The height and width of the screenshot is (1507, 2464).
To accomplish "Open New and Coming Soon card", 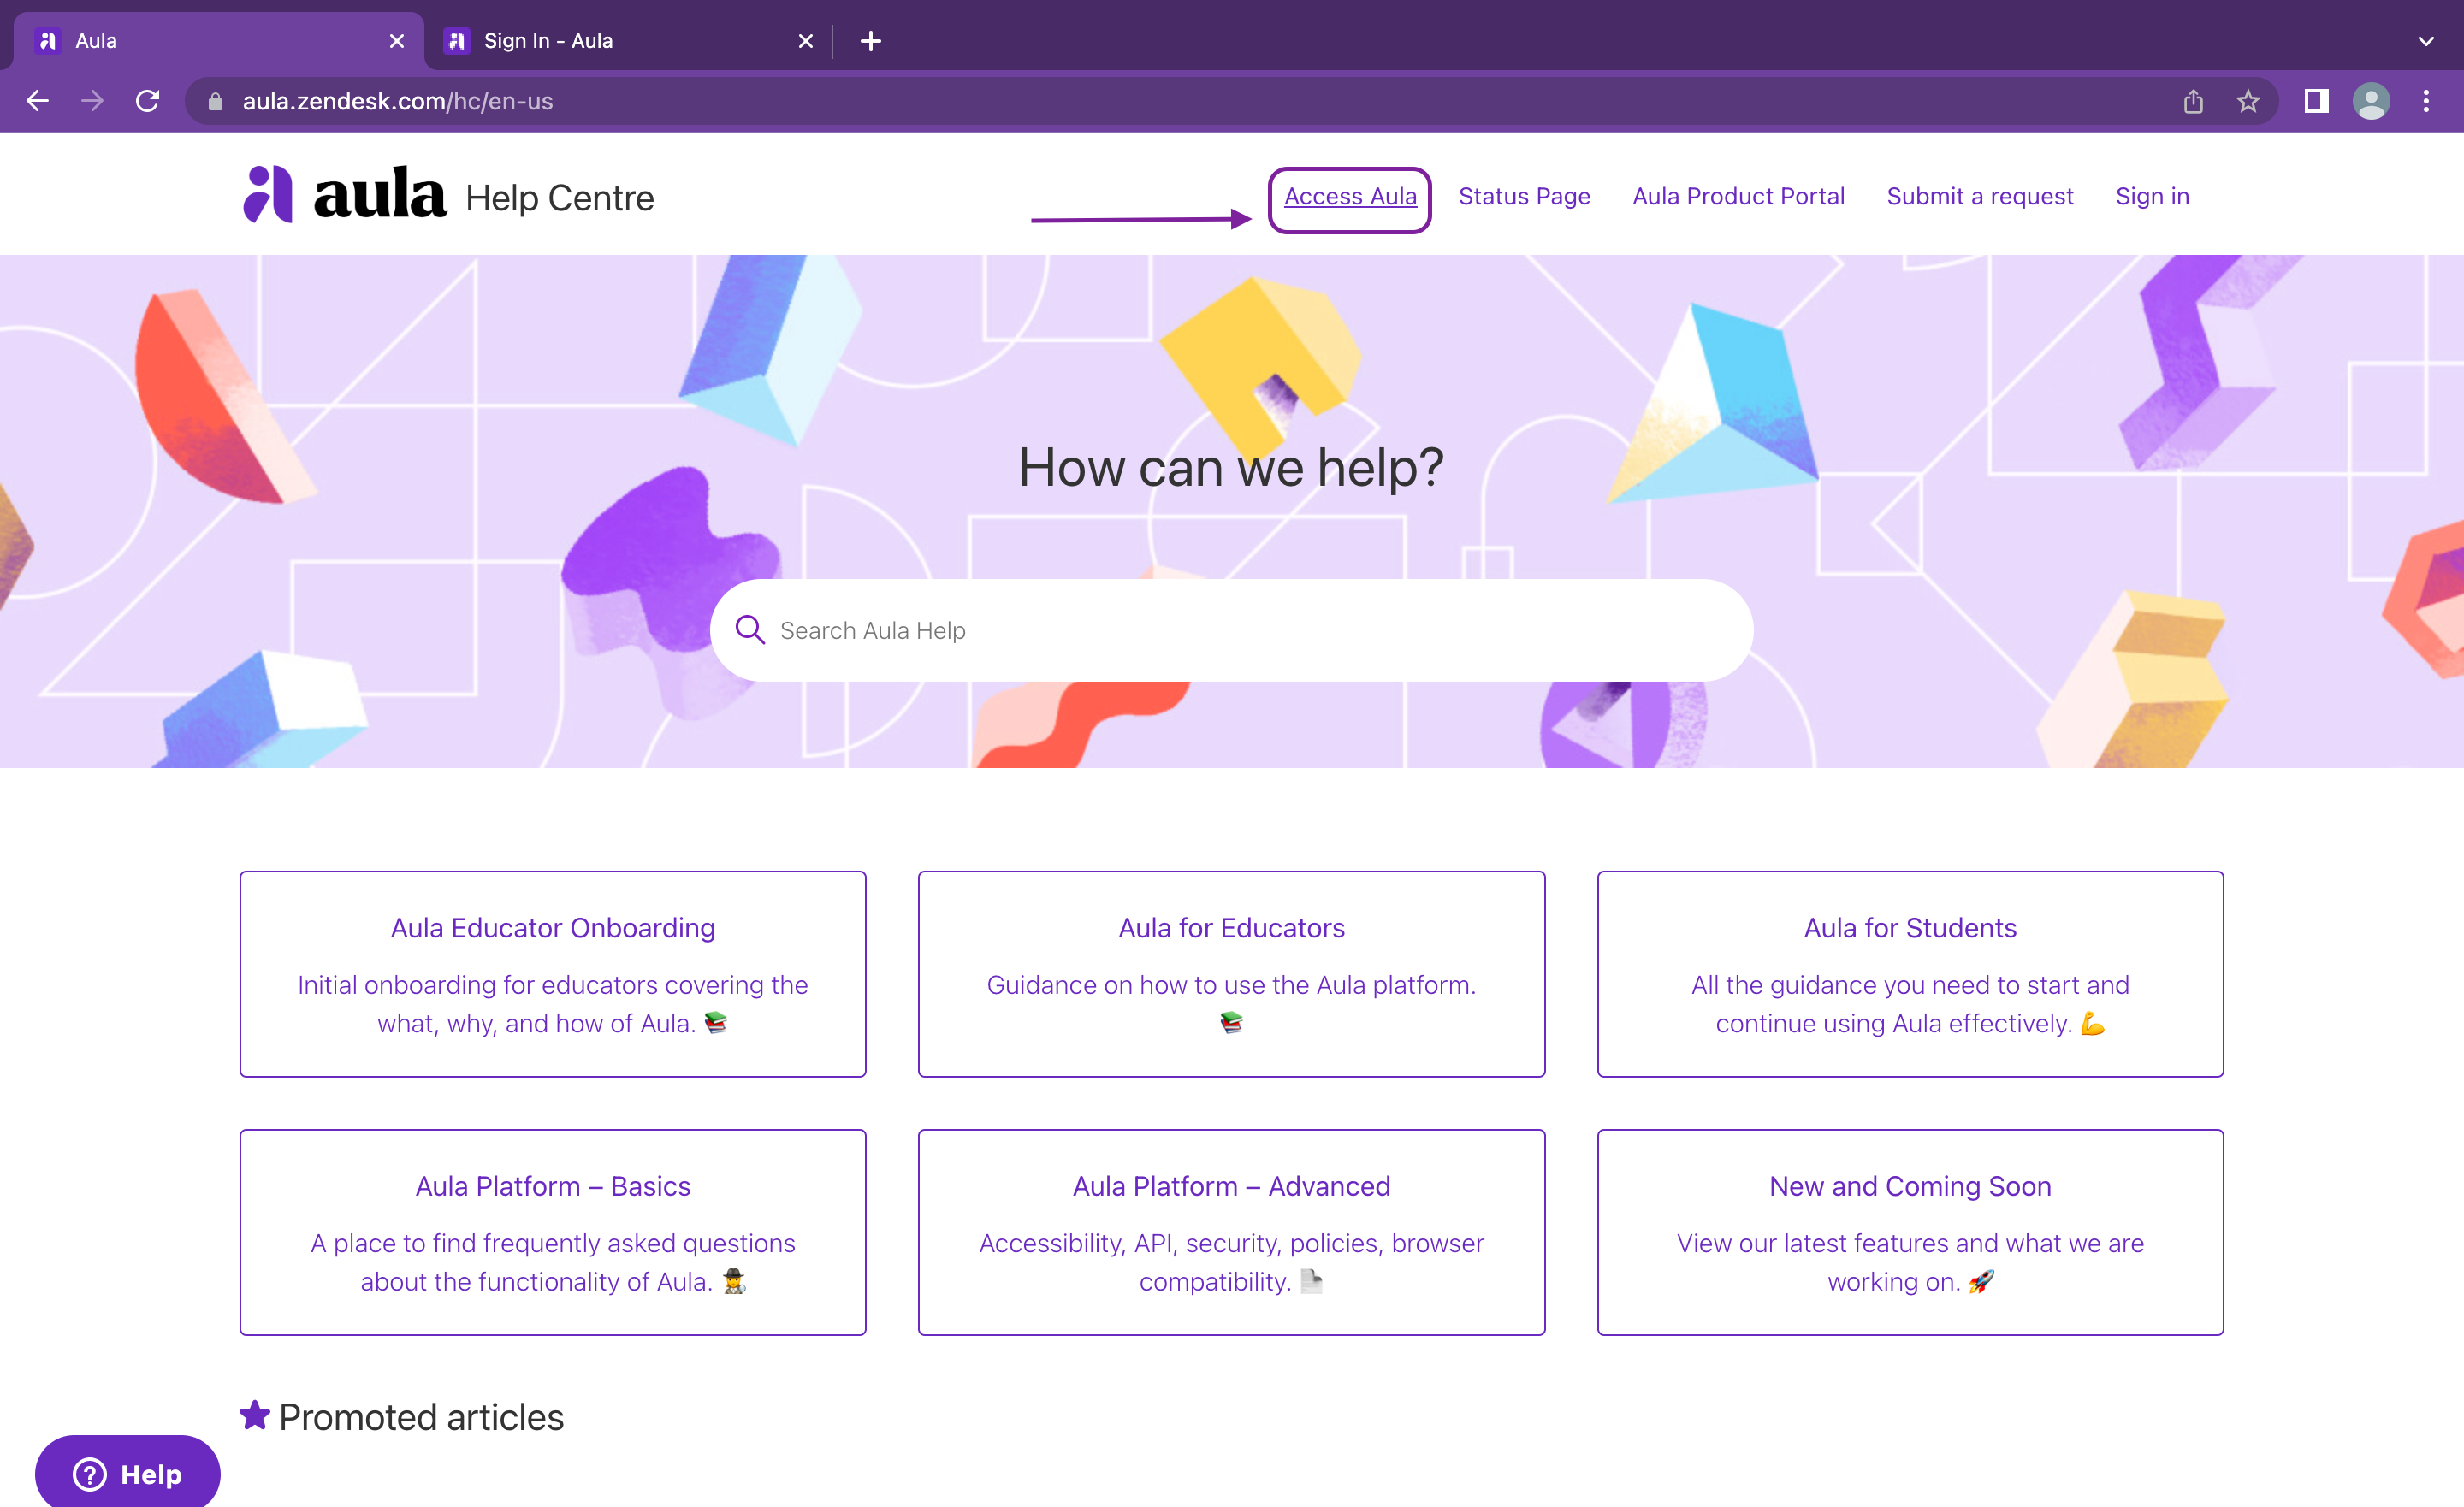I will click(1910, 1231).
